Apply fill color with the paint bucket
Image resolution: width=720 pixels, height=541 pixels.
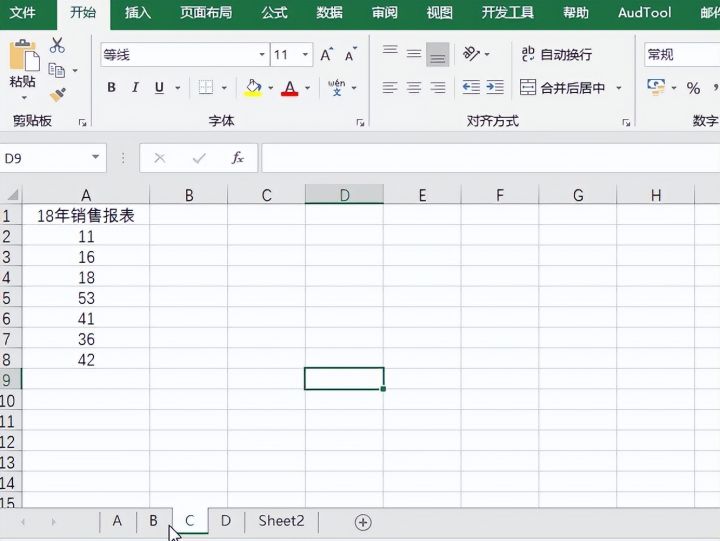(253, 87)
